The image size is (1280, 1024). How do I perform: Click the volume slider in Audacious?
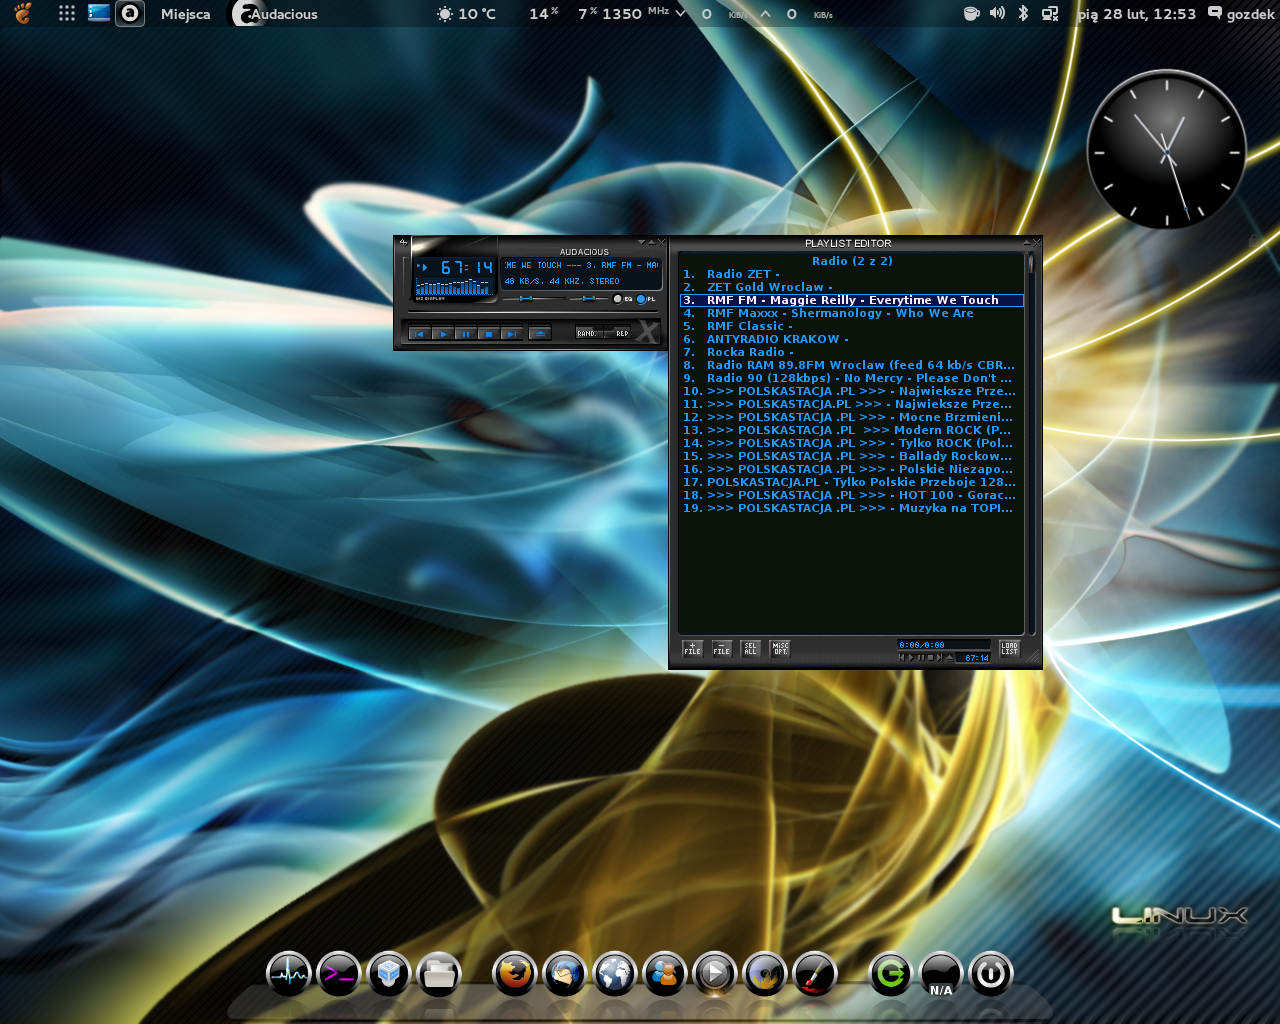[528, 298]
